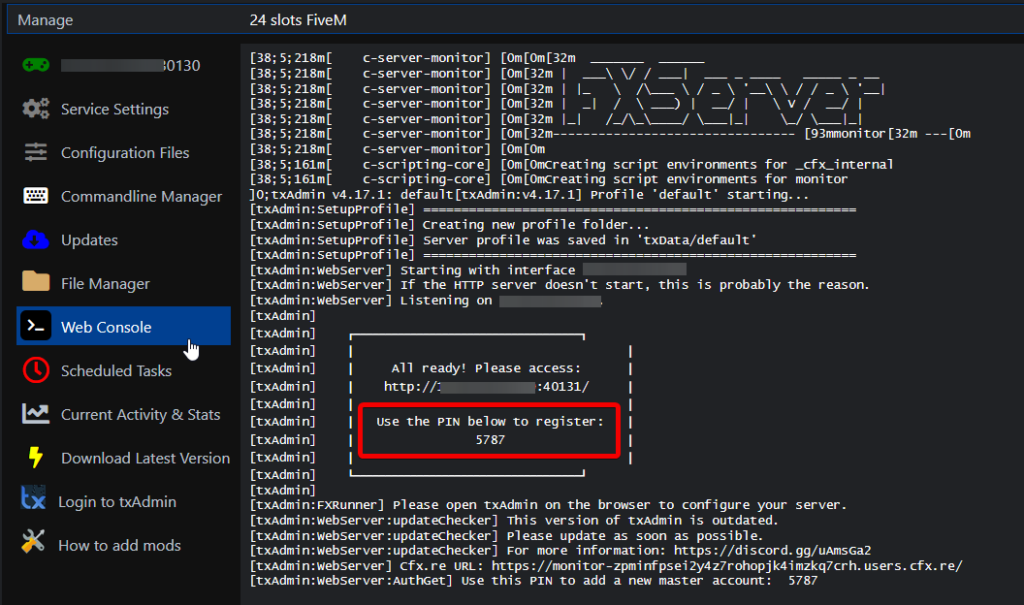Viewport: 1024px width, 605px height.
Task: Click the Current Activity chart icon
Action: pos(35,414)
